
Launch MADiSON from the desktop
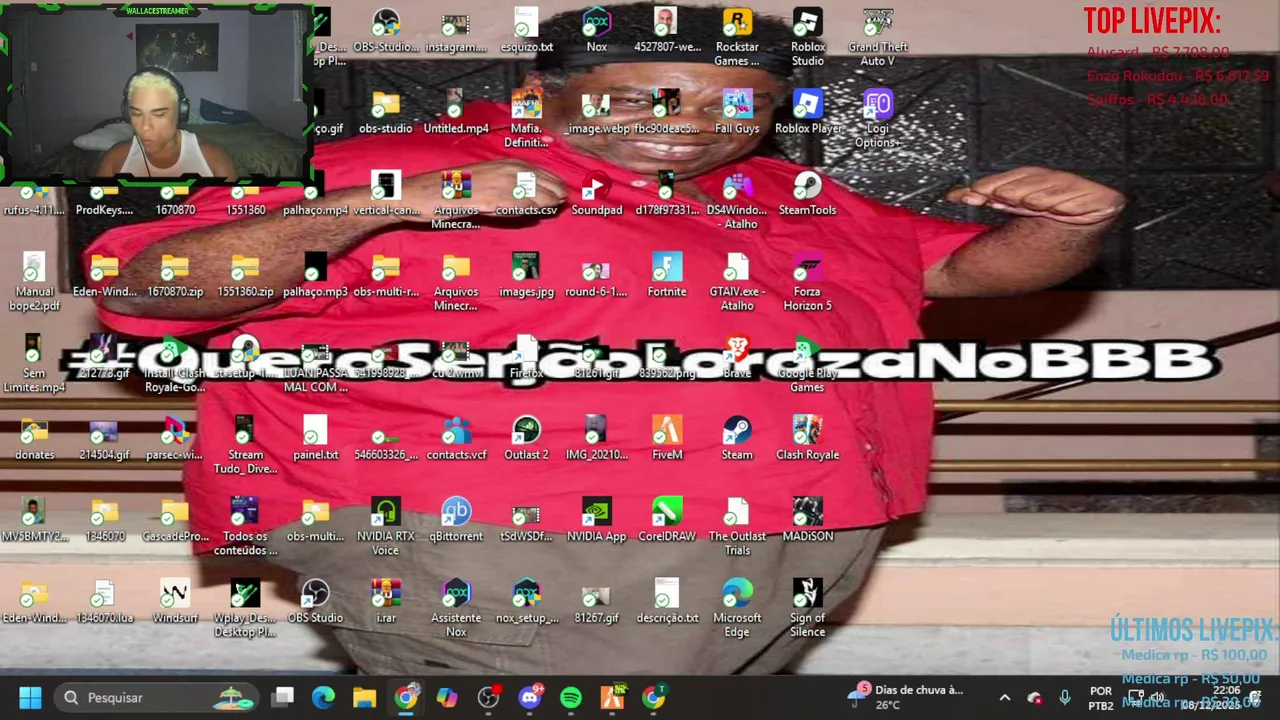tap(808, 520)
